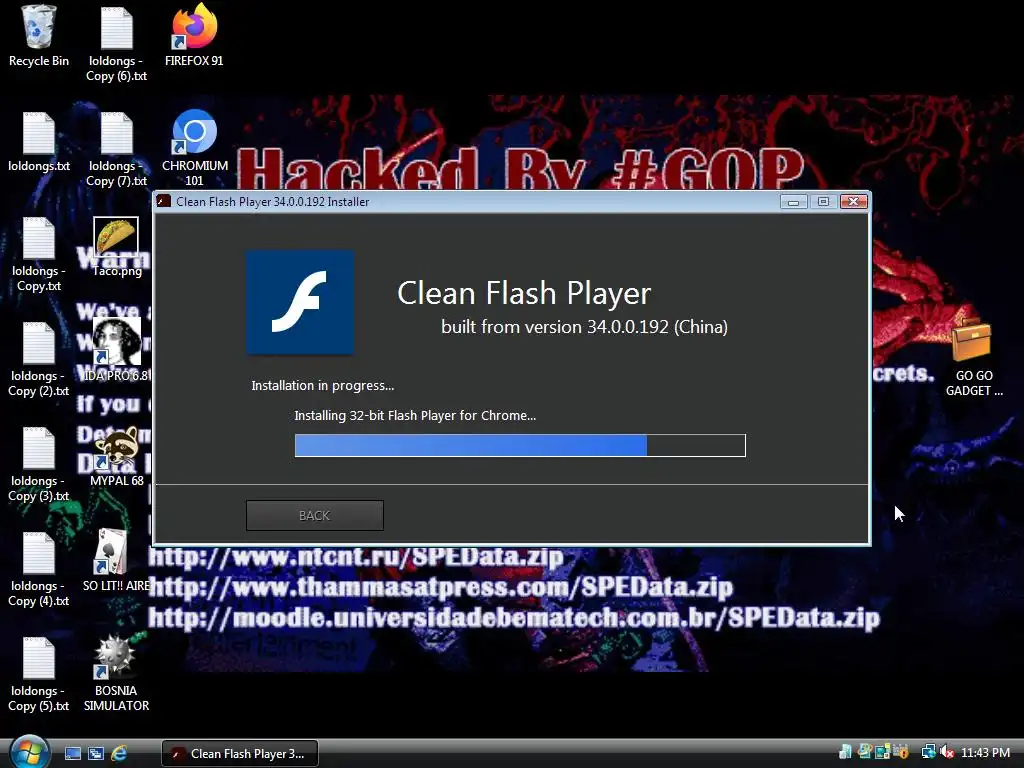Click the 11:43 PM taskbar clock
This screenshot has width=1024, height=768.
click(985, 753)
